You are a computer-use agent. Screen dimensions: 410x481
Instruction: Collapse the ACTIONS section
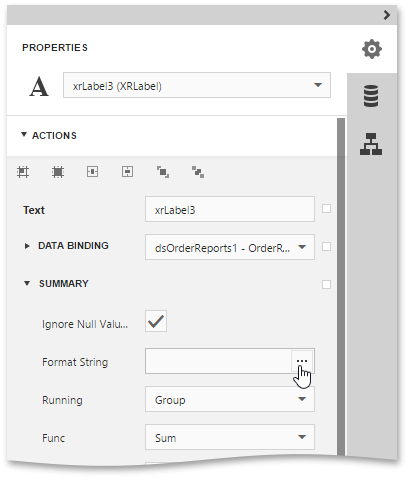coord(24,136)
